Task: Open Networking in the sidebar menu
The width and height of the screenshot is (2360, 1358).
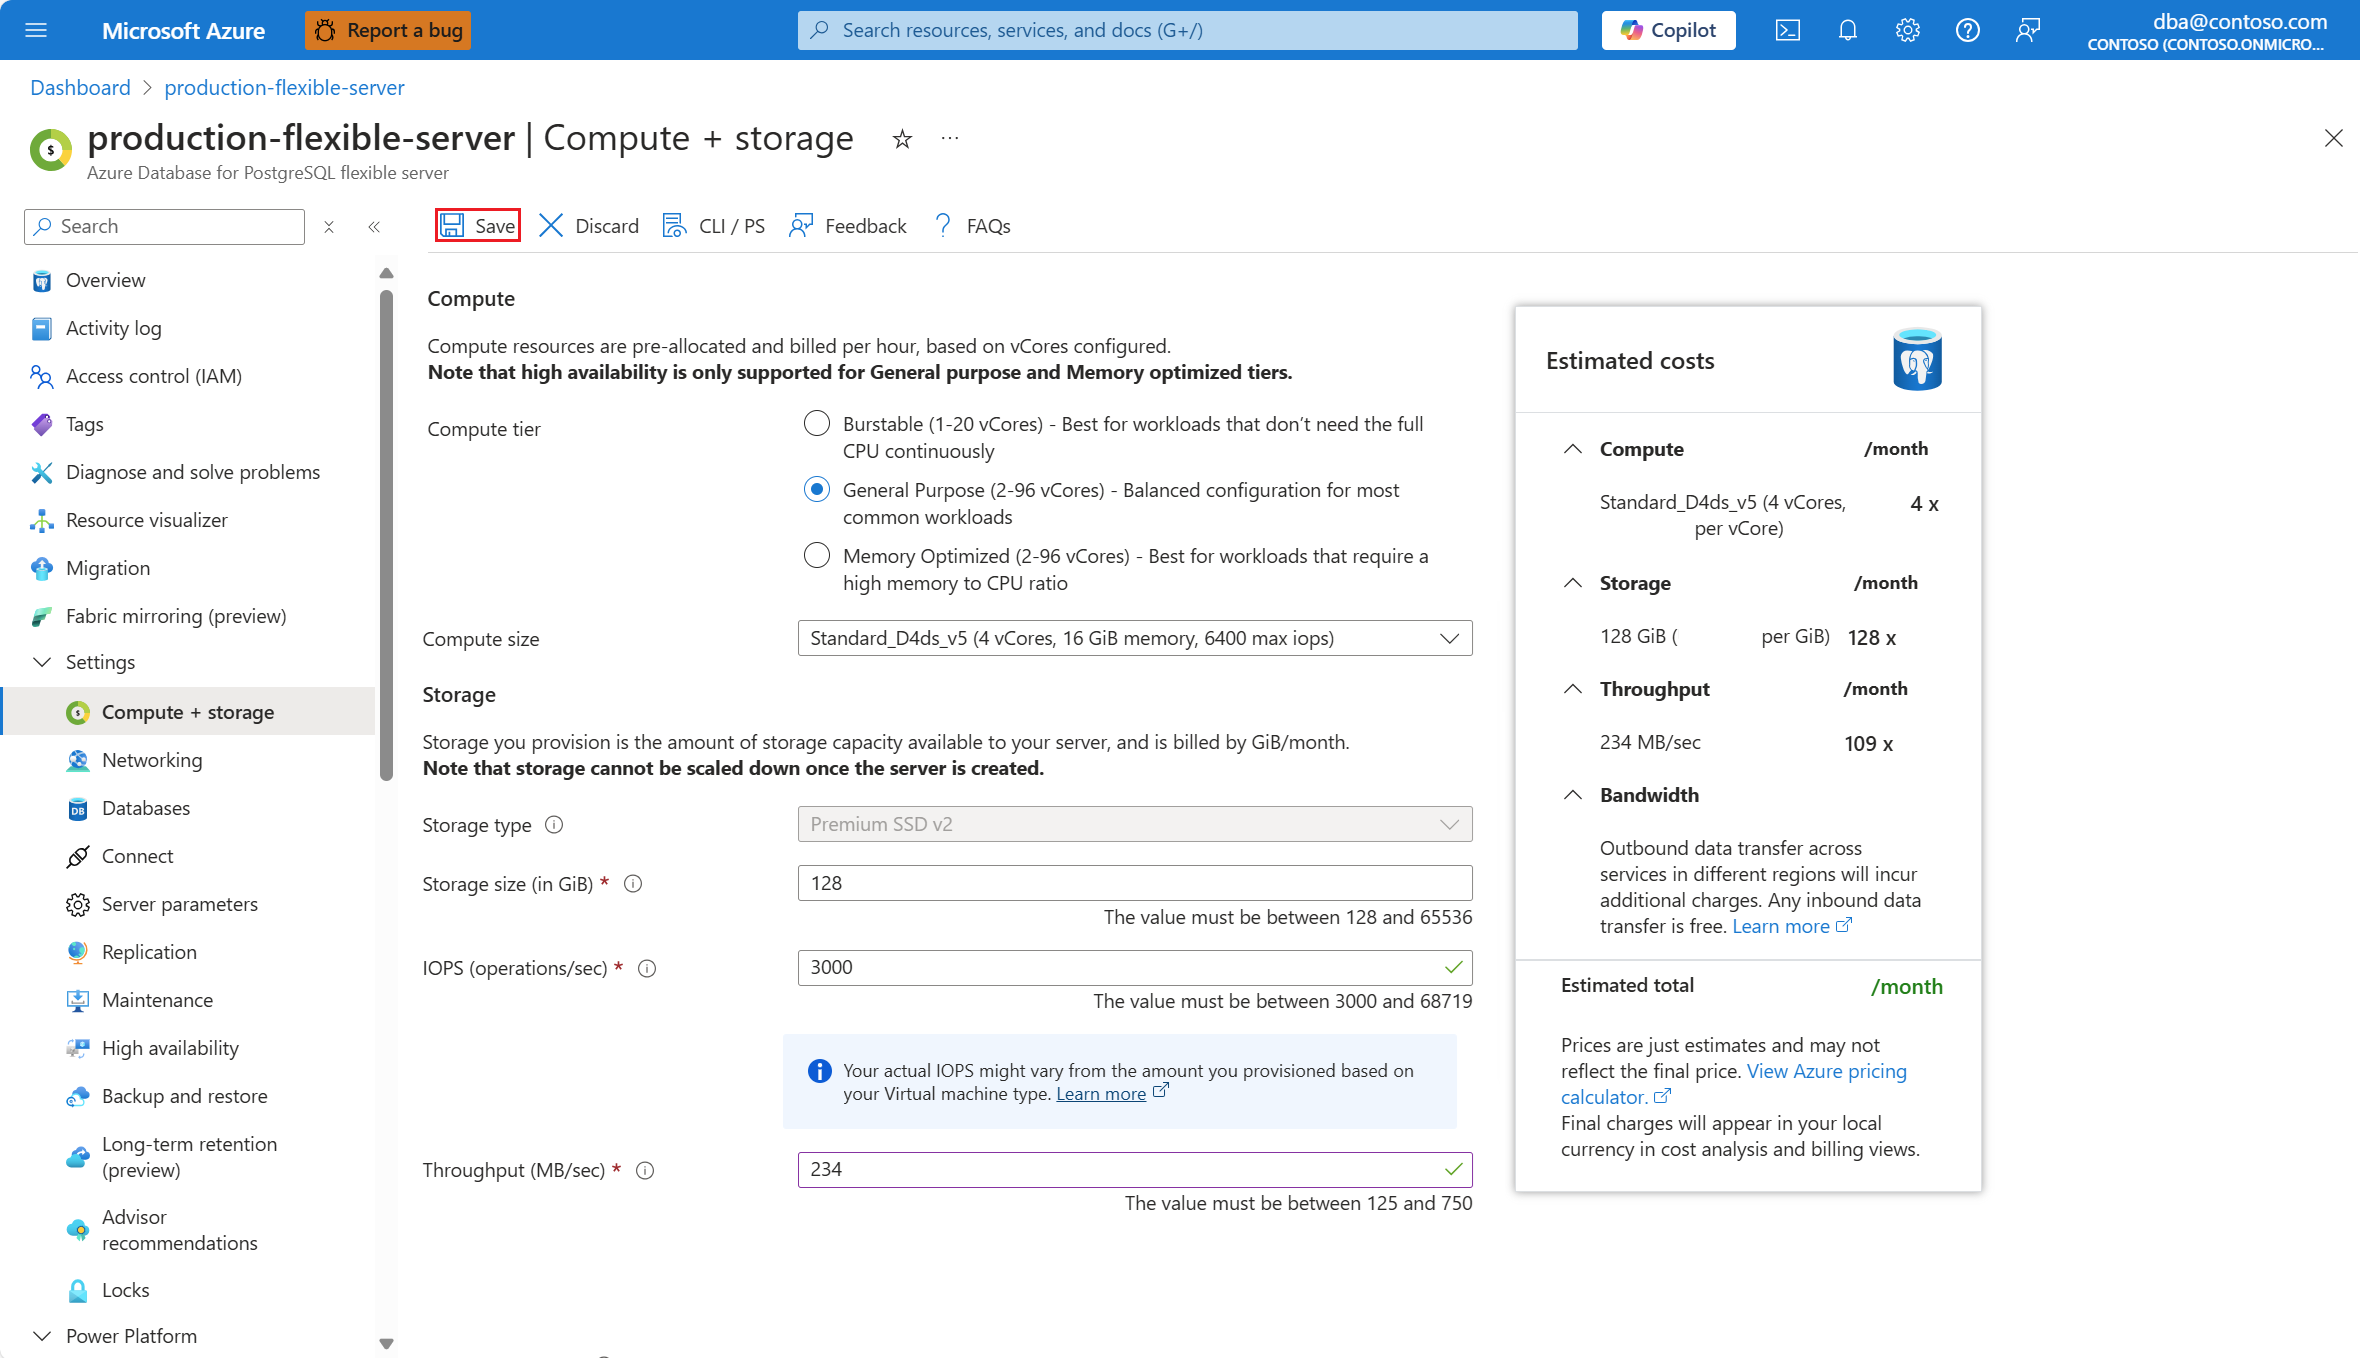Action: 152,760
